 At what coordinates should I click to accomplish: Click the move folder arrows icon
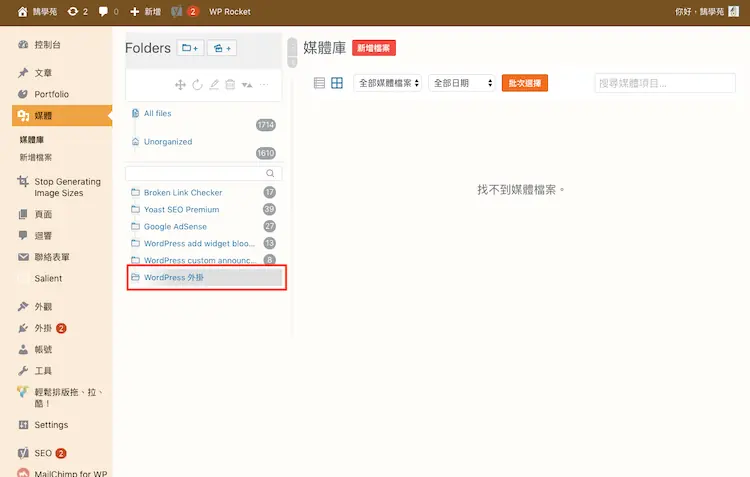tap(180, 85)
